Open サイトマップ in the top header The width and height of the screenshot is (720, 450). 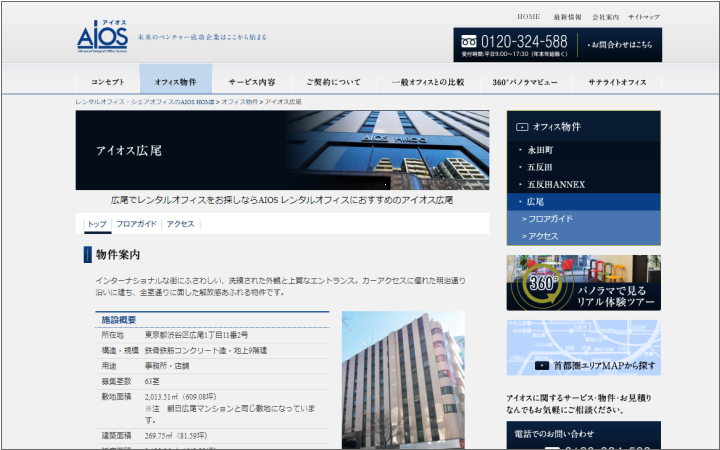[x=644, y=17]
